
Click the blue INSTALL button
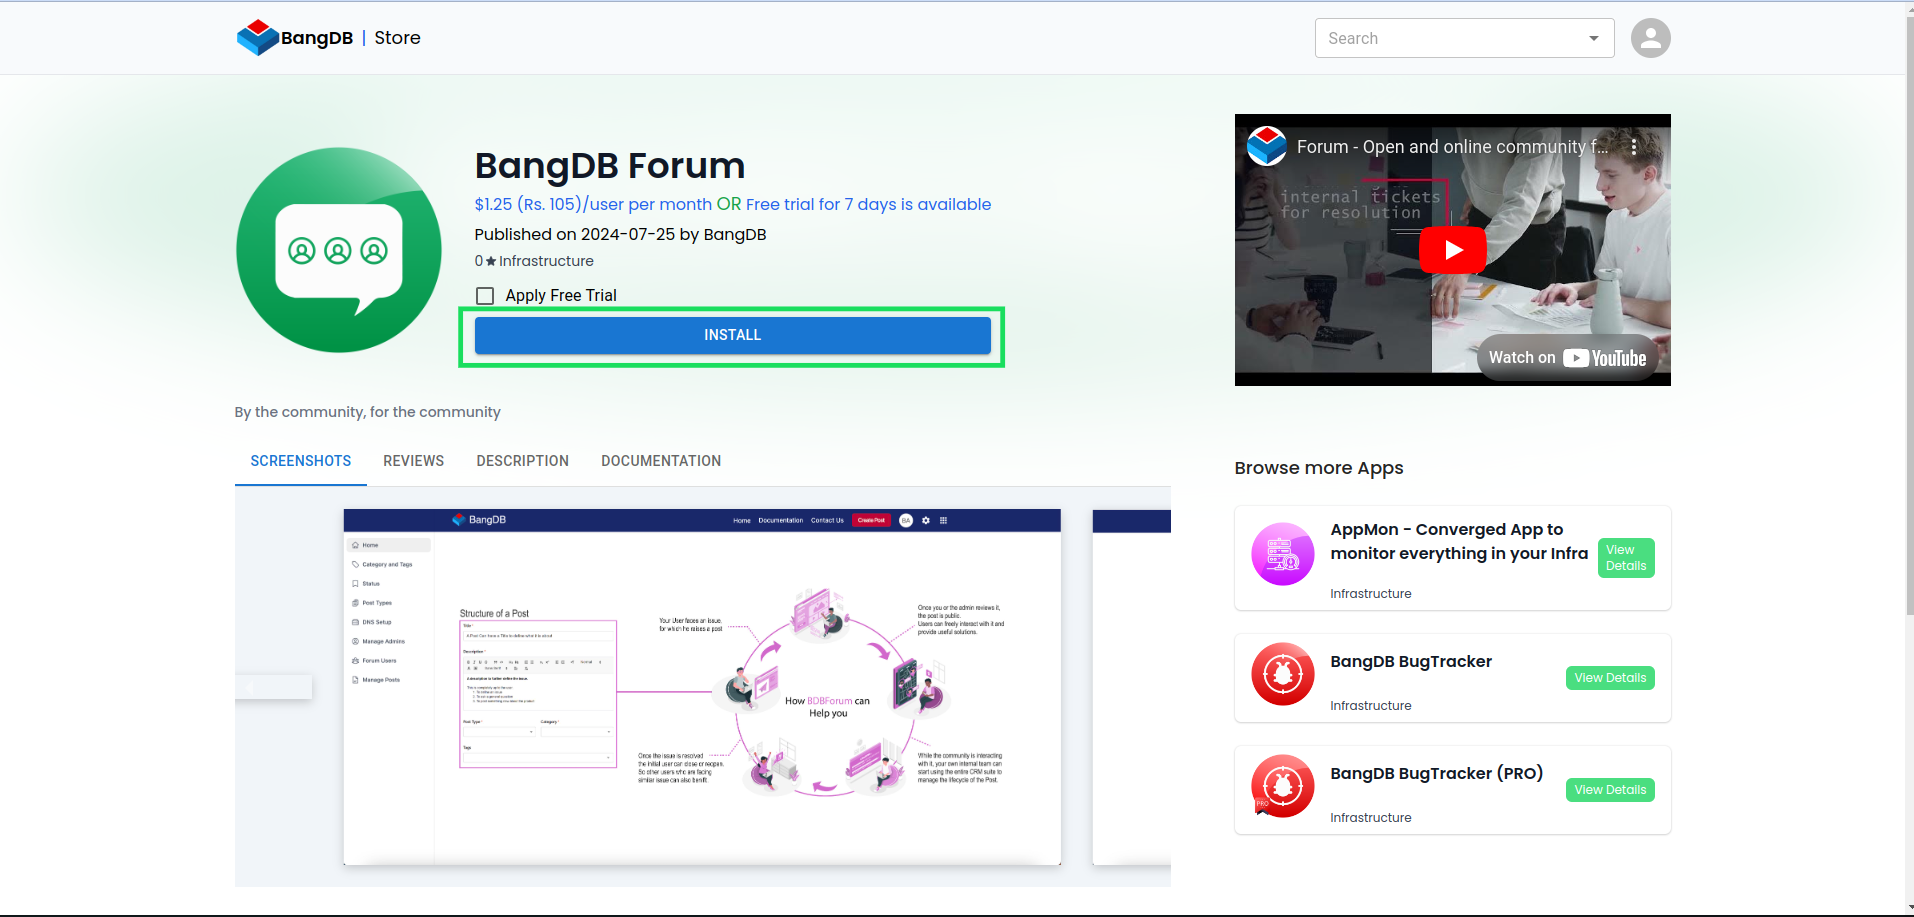732,335
